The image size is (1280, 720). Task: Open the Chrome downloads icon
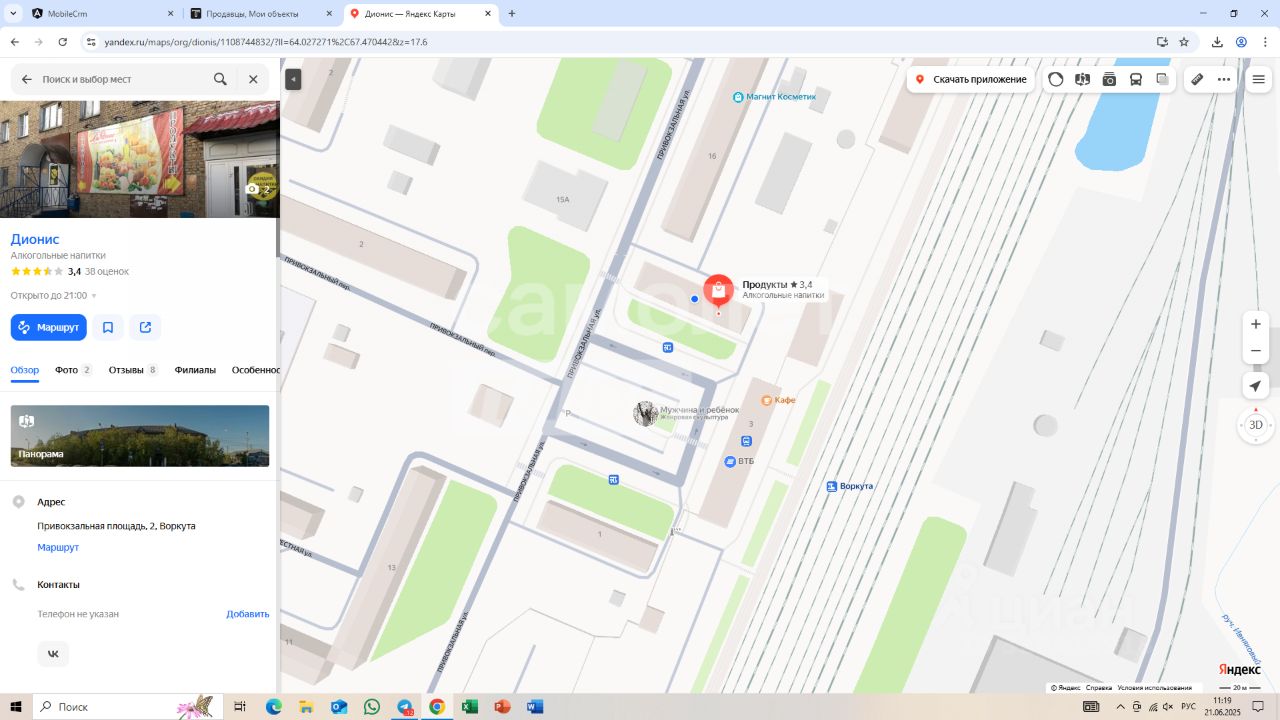[x=1217, y=42]
